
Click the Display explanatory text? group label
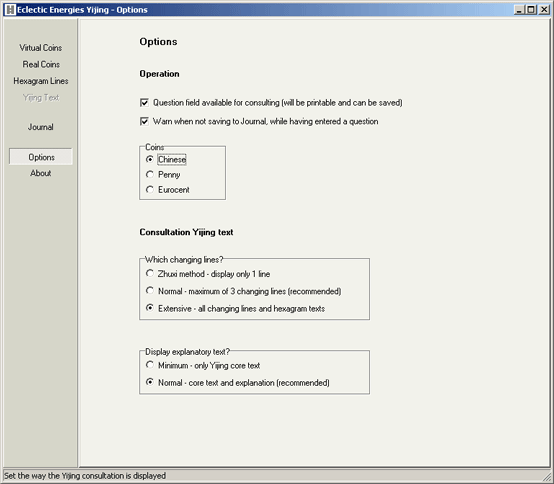tap(188, 352)
